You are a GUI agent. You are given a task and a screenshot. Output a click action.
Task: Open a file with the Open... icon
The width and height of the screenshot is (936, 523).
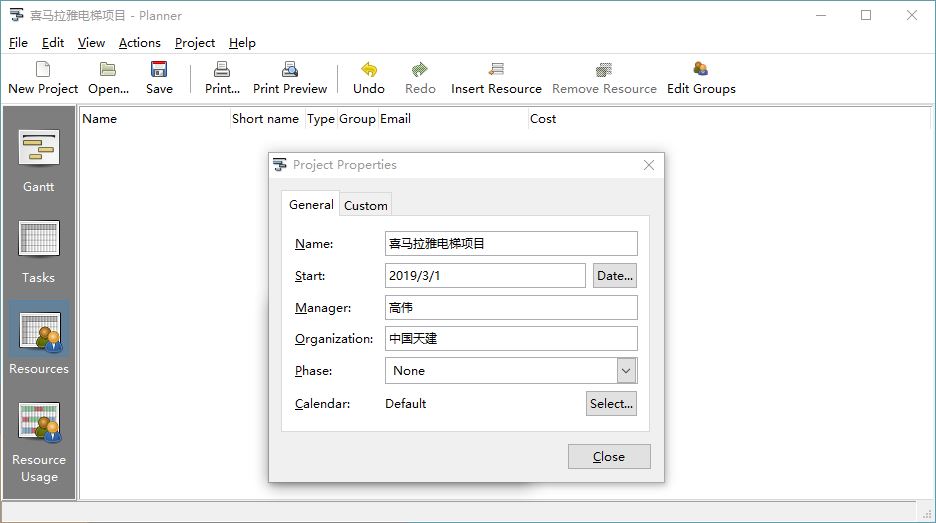[108, 70]
